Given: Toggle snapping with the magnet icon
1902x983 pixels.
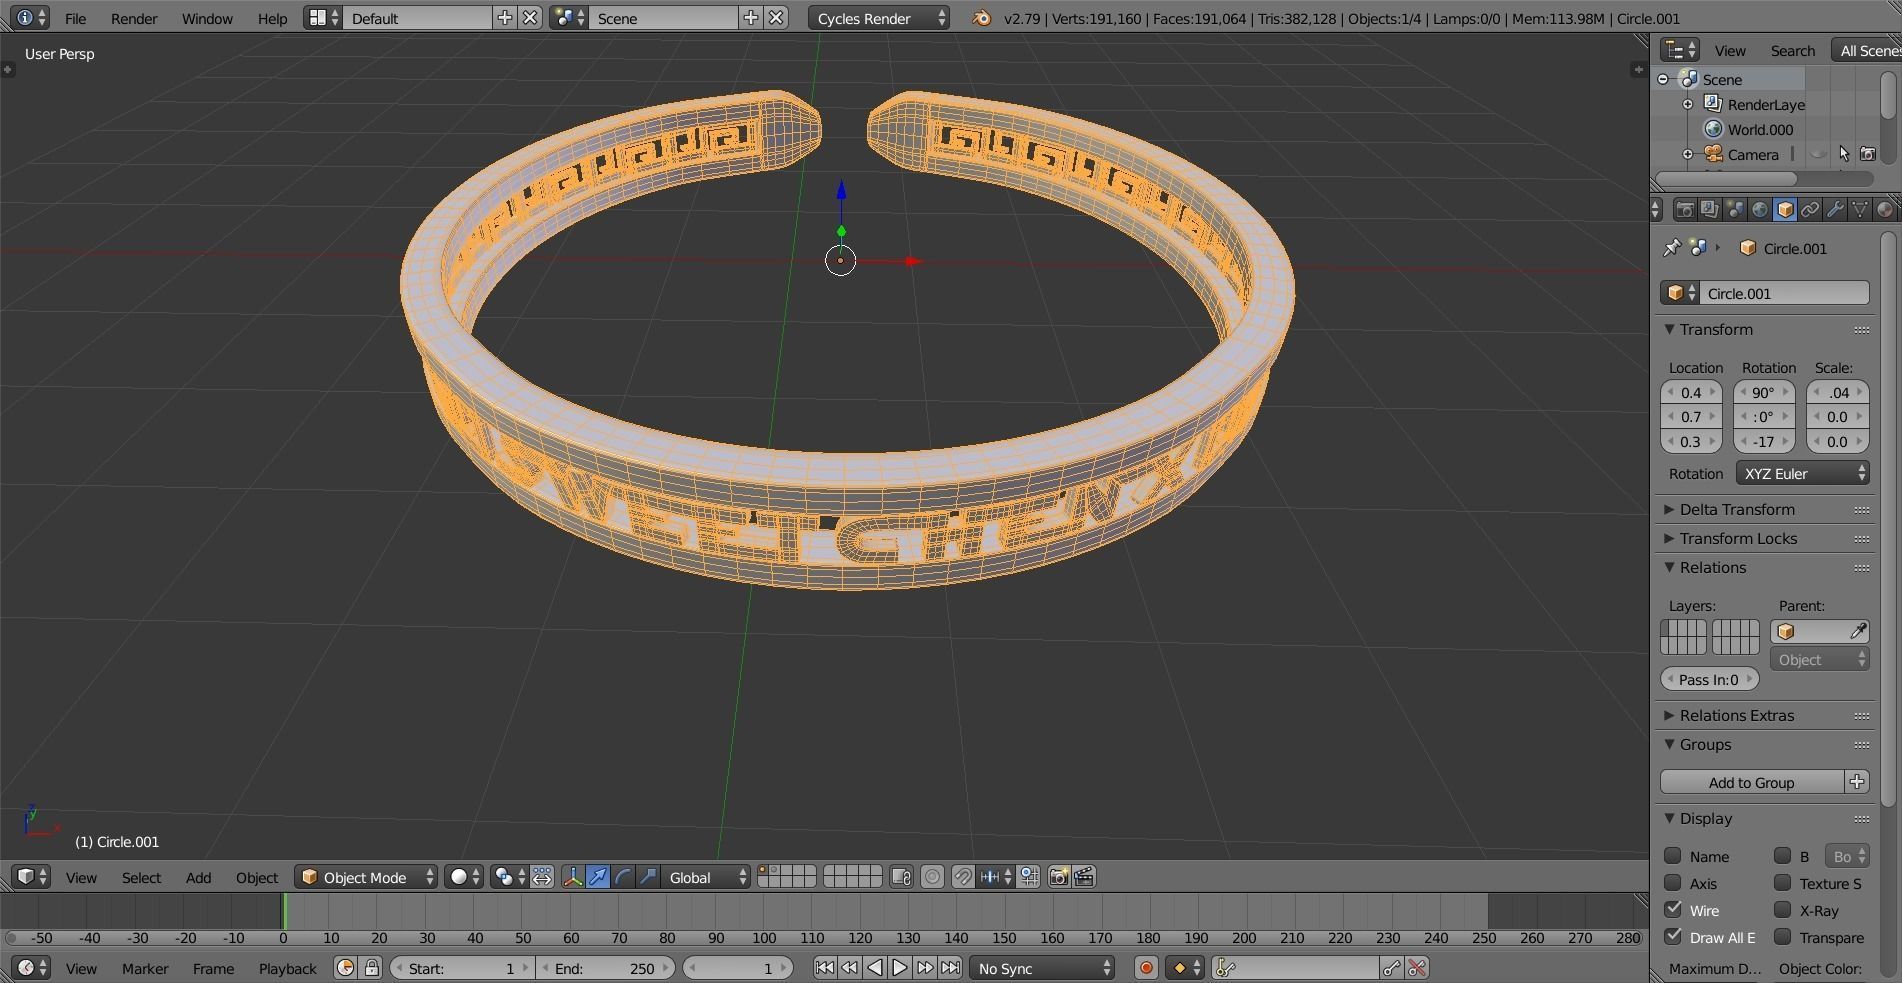Looking at the screenshot, I should (963, 877).
